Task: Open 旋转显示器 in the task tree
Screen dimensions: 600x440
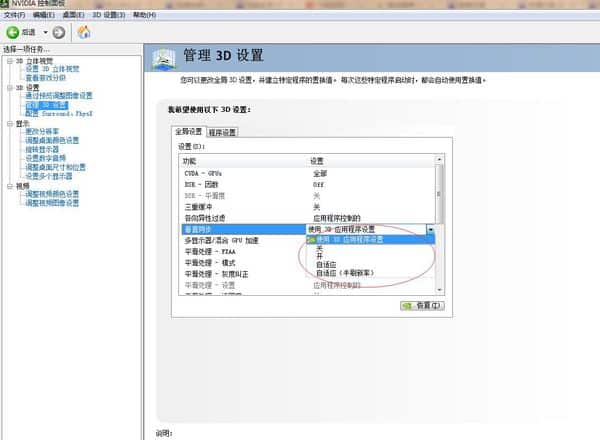Action: (42, 149)
